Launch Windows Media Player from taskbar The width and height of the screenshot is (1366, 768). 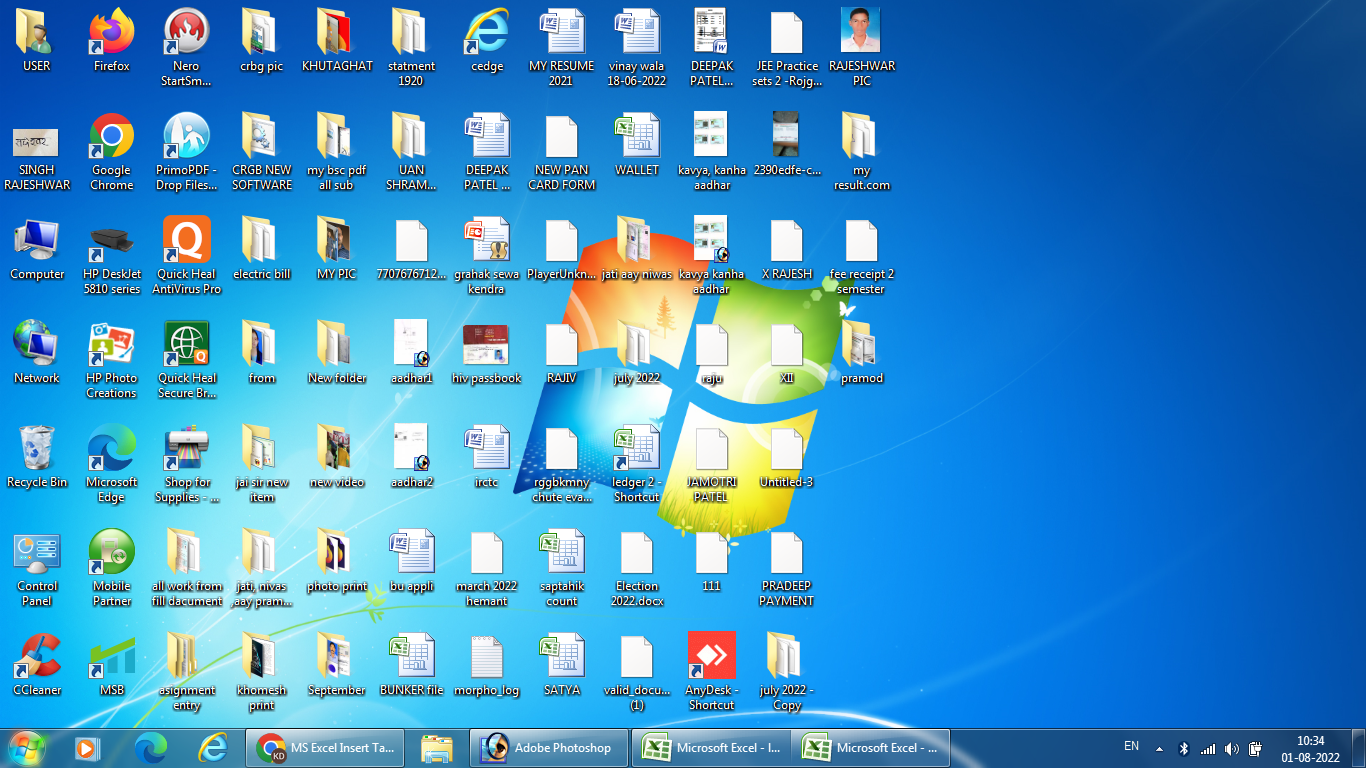pyautogui.click(x=88, y=747)
